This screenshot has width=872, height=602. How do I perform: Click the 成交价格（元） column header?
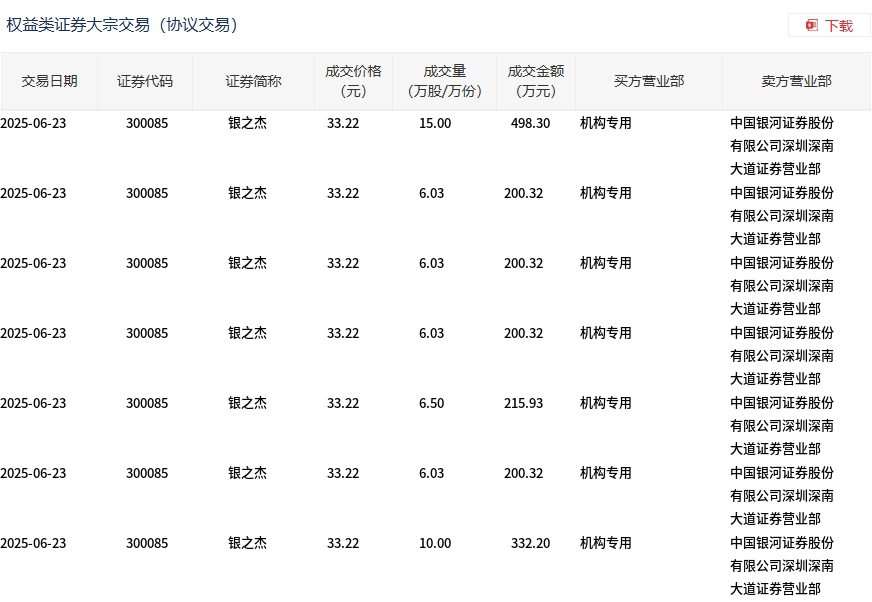[x=353, y=81]
